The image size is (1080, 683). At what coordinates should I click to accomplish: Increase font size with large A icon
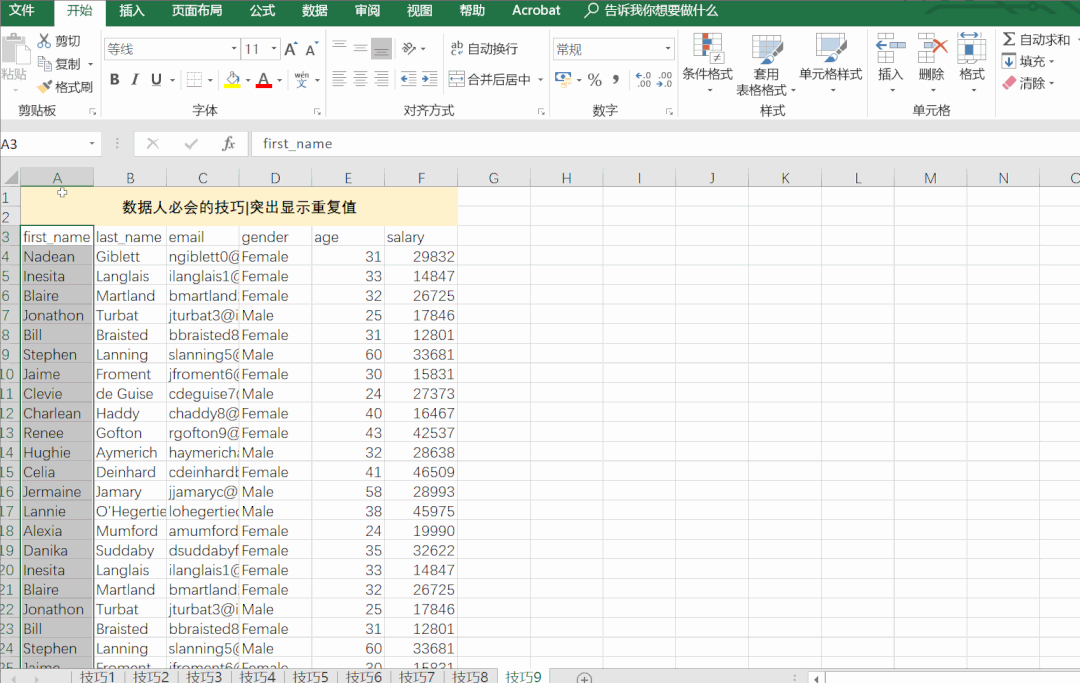[291, 49]
